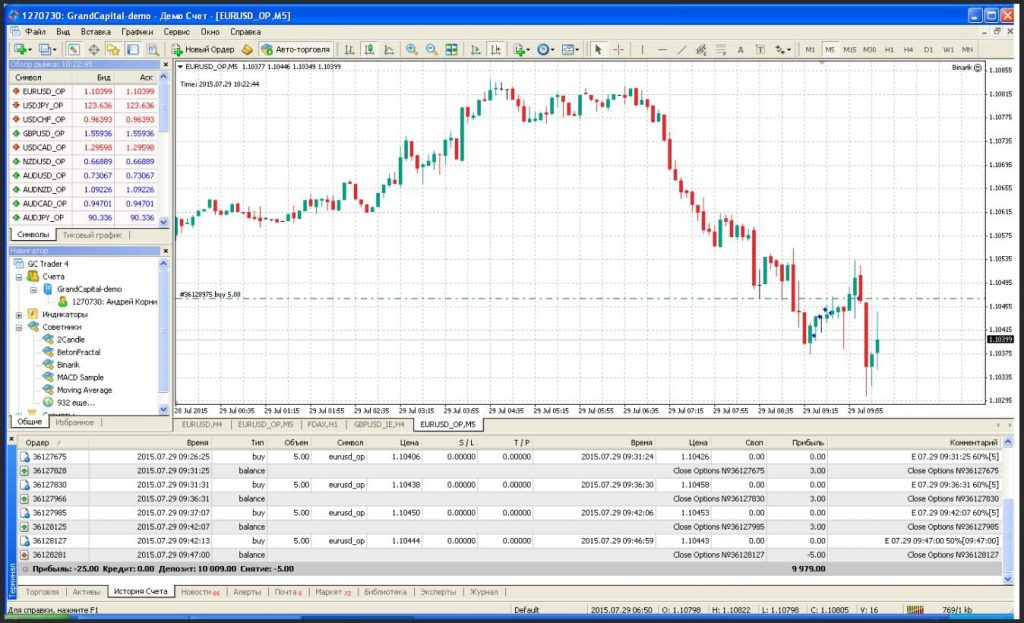Switch timeframe to M1
Image resolution: width=1024 pixels, height=623 pixels.
[x=810, y=50]
